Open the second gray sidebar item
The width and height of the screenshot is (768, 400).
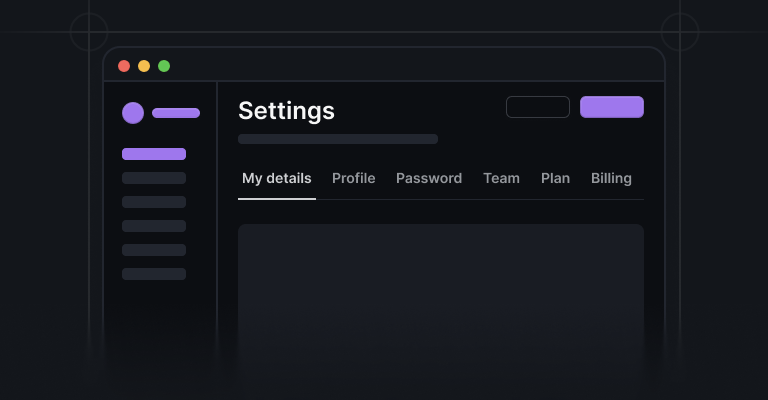click(154, 202)
